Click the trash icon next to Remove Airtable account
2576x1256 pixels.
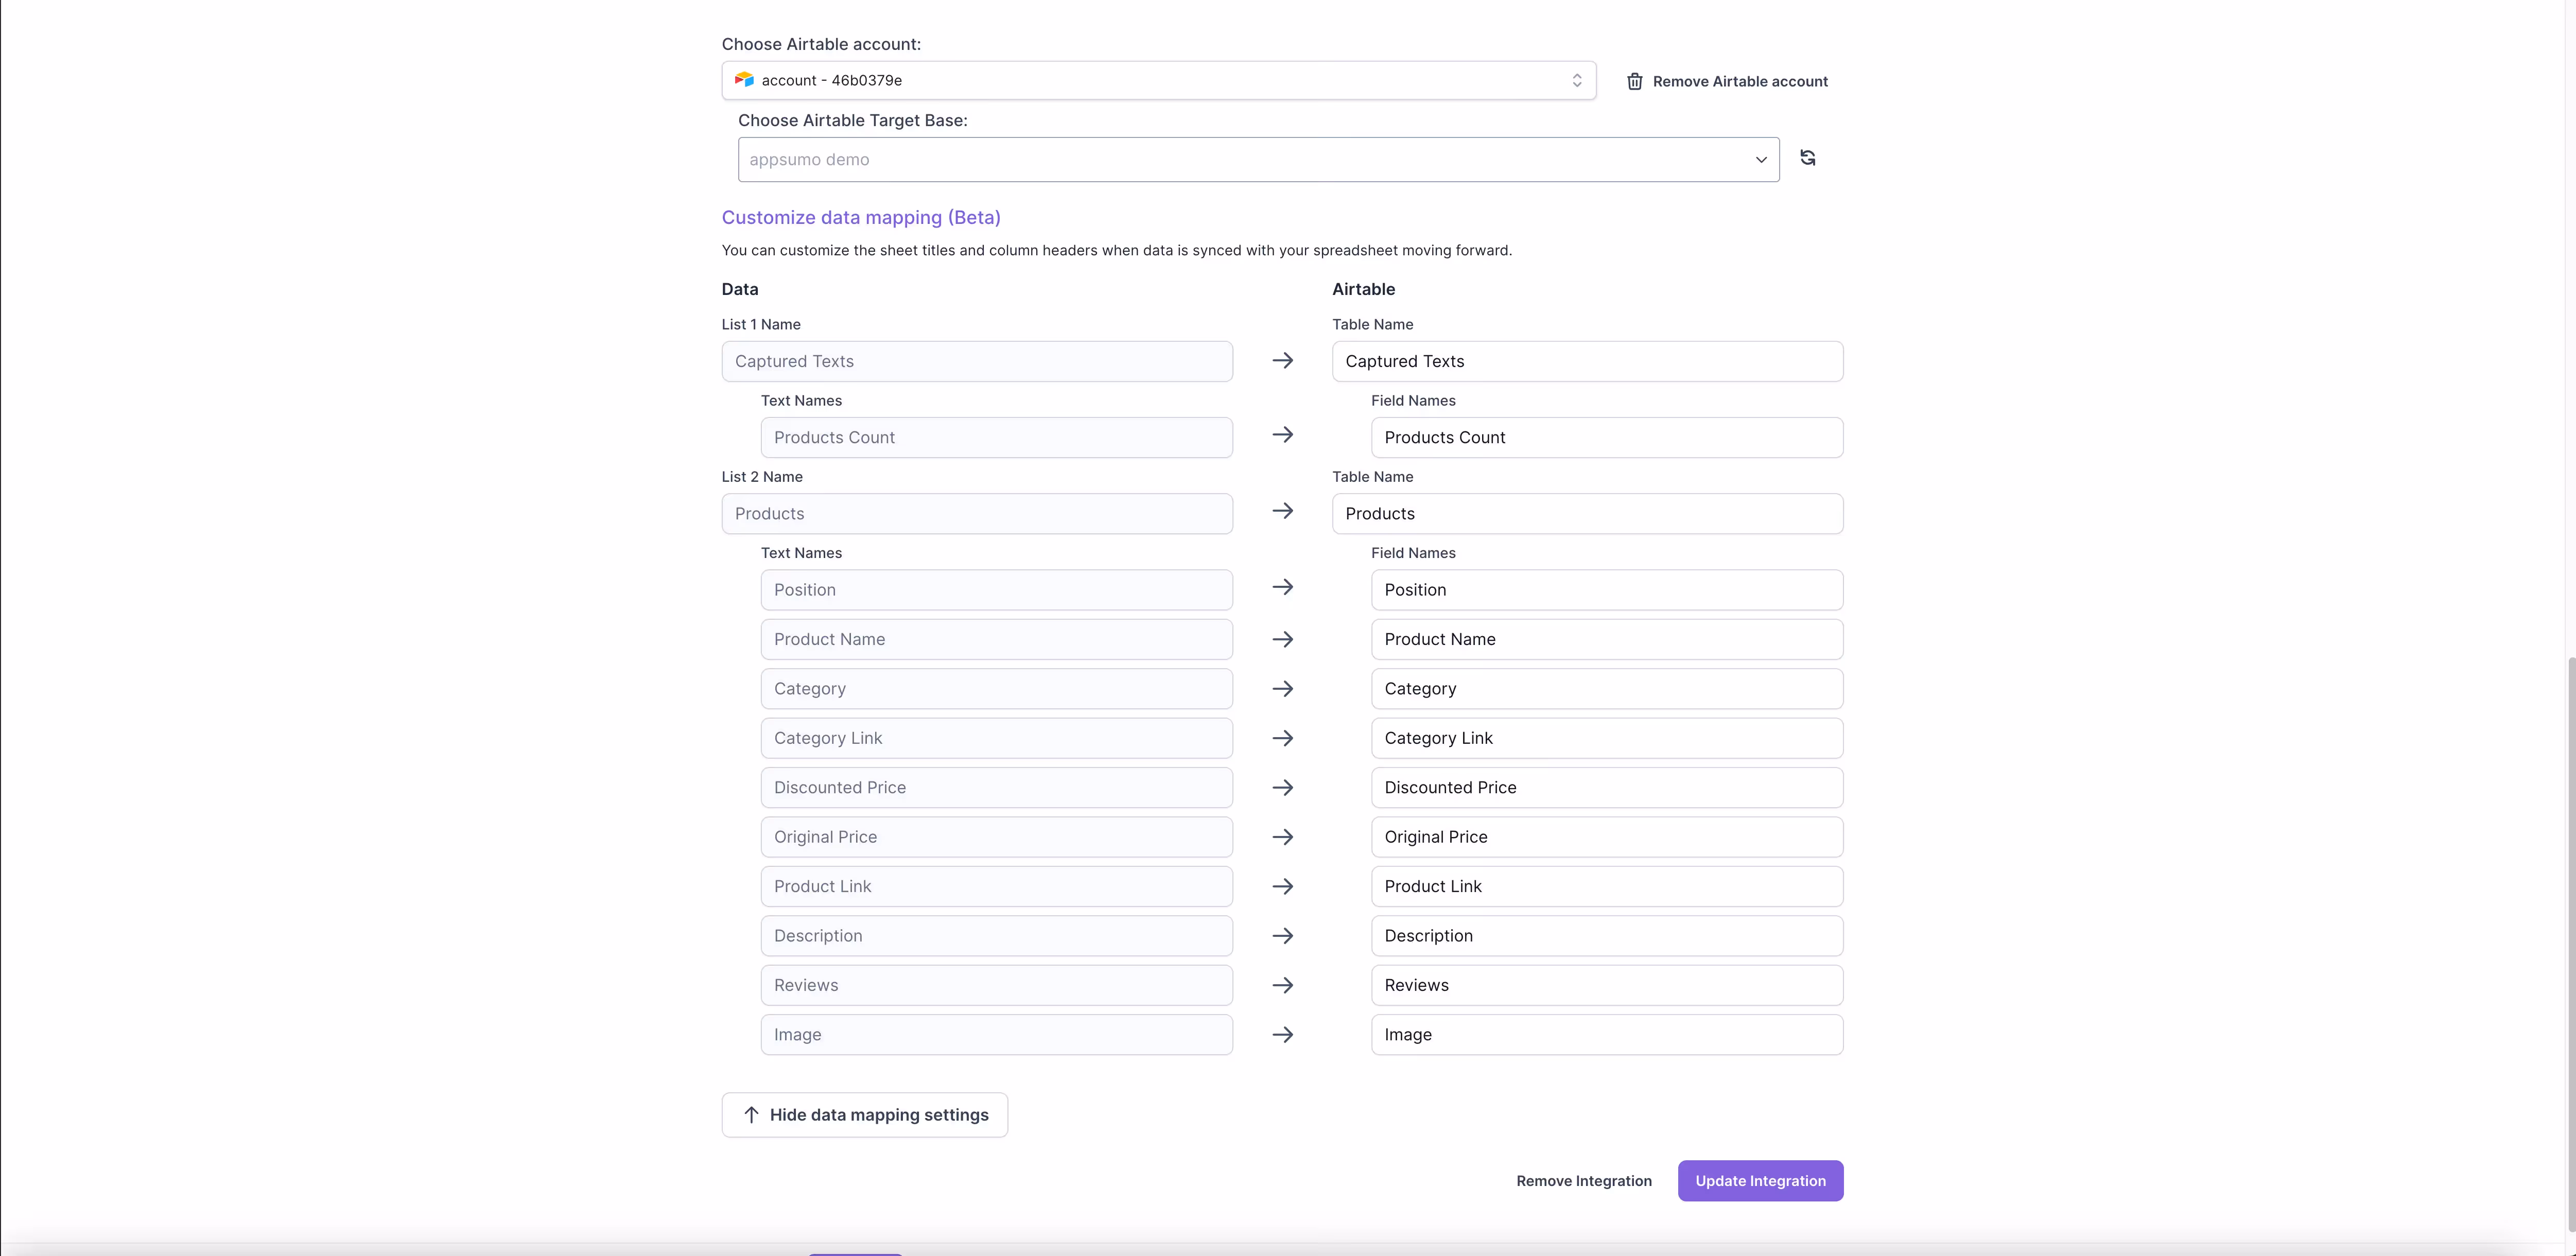pyautogui.click(x=1634, y=81)
